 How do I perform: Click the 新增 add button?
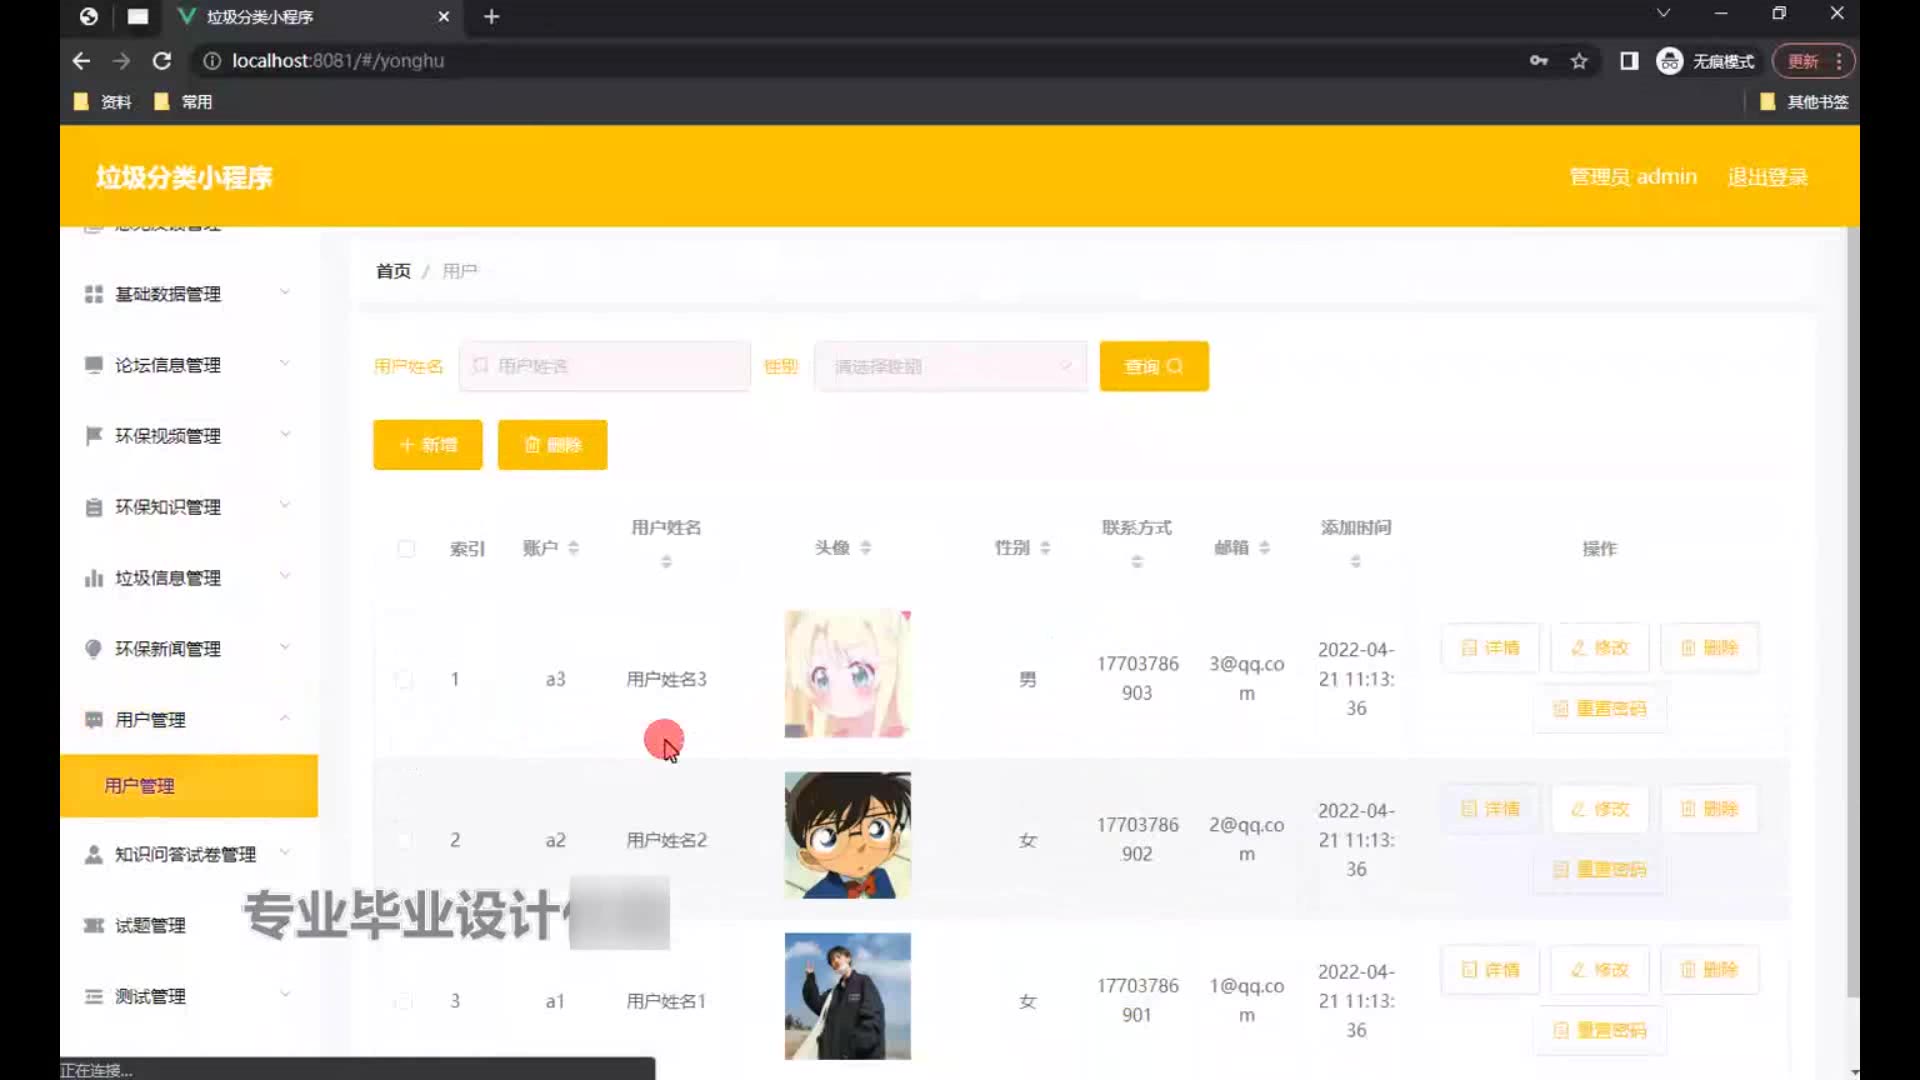pos(428,445)
